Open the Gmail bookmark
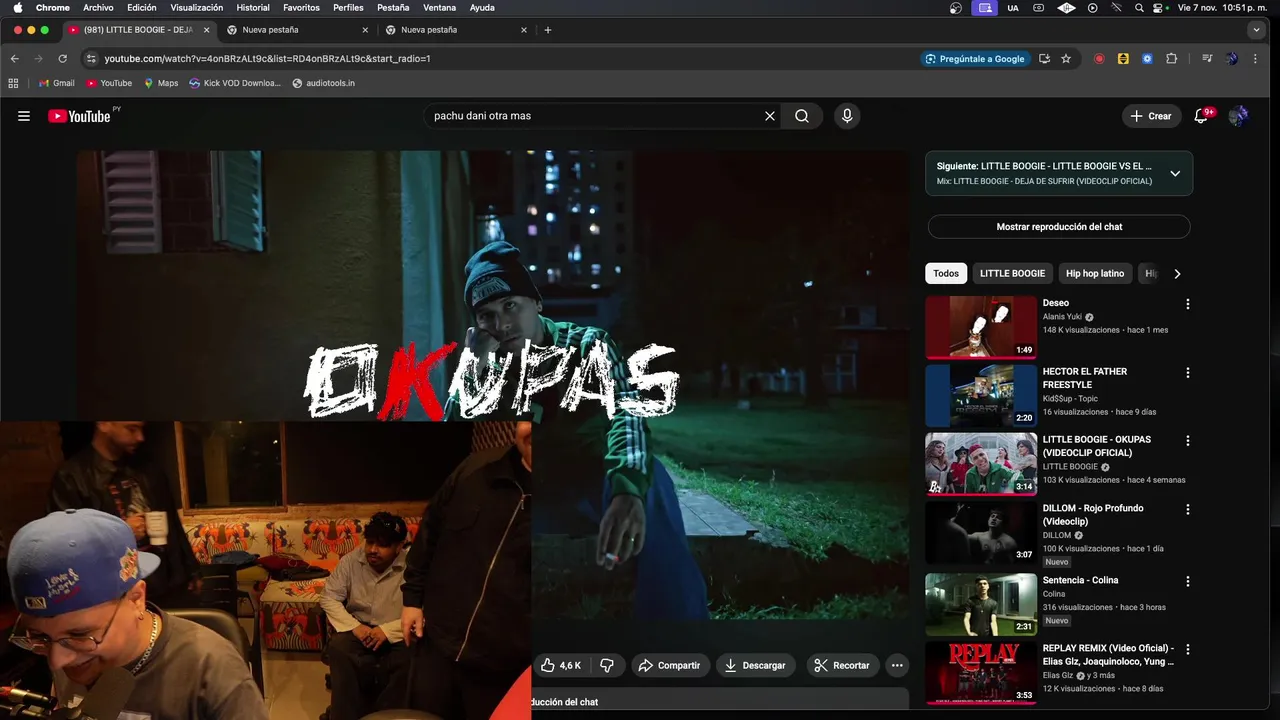The width and height of the screenshot is (1280, 720). pyautogui.click(x=56, y=83)
